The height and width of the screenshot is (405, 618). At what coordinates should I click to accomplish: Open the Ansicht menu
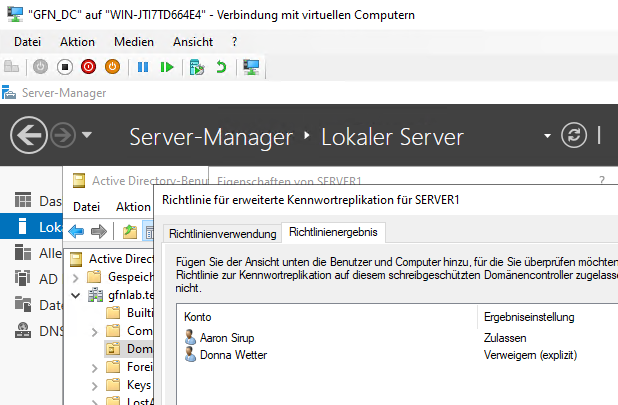click(192, 41)
